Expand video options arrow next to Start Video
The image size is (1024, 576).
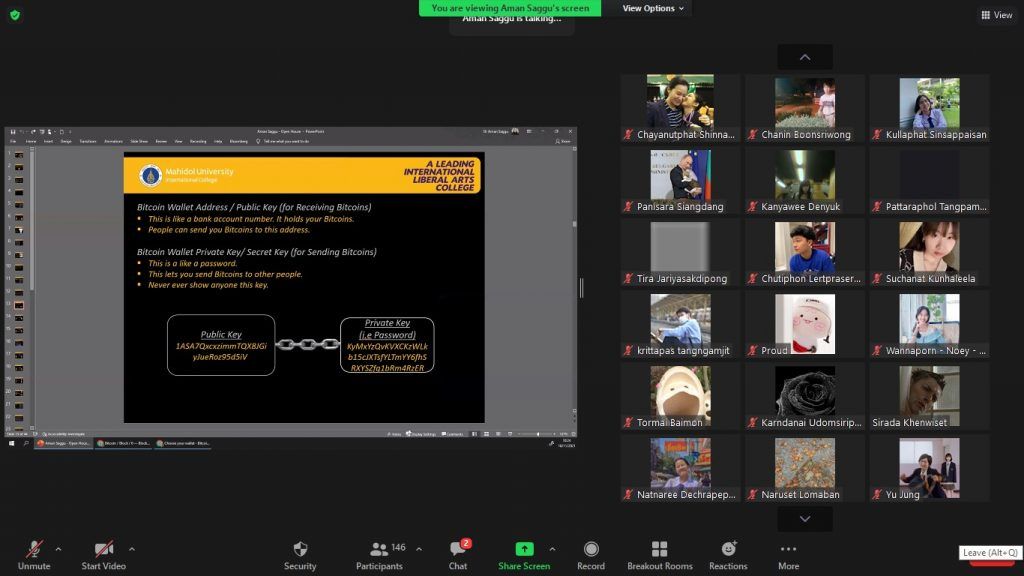(x=131, y=549)
